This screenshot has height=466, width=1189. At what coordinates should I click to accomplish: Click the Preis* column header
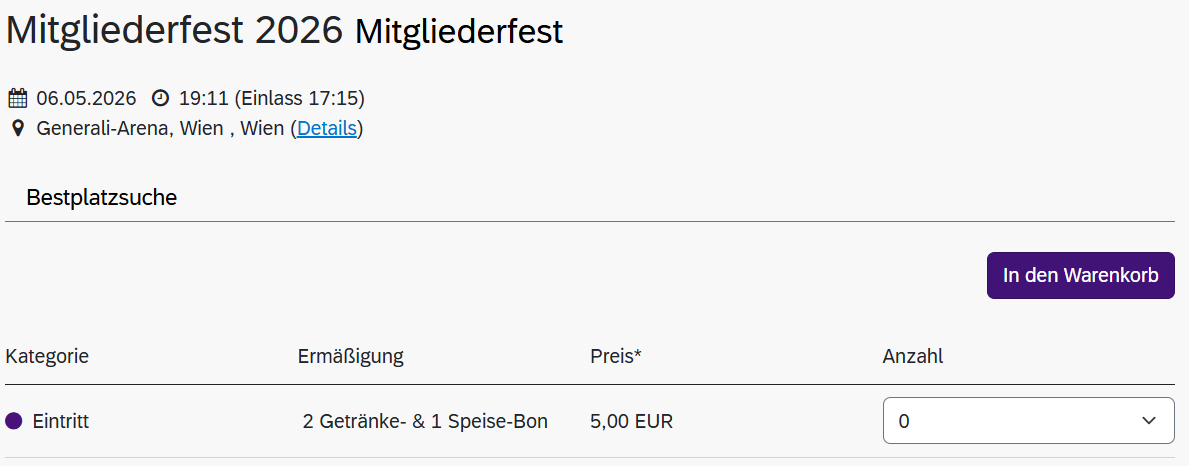615,356
